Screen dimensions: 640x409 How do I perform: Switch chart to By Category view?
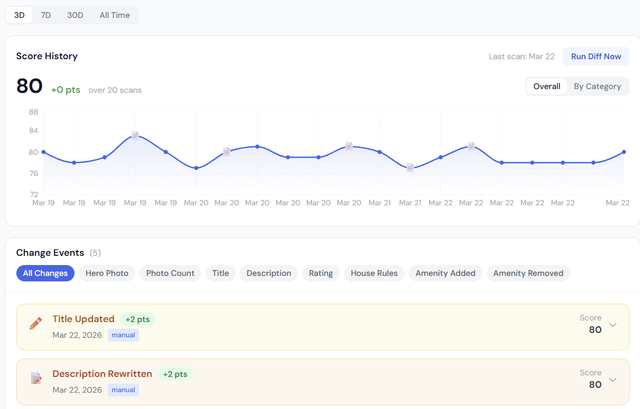[597, 87]
